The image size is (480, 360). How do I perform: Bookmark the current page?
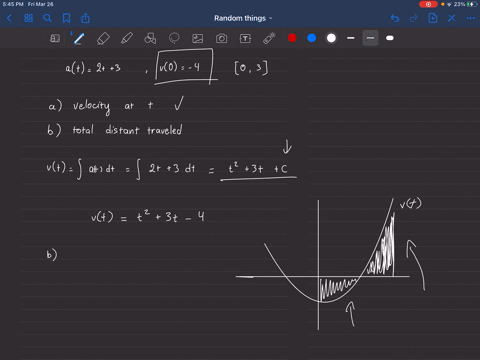(x=66, y=18)
